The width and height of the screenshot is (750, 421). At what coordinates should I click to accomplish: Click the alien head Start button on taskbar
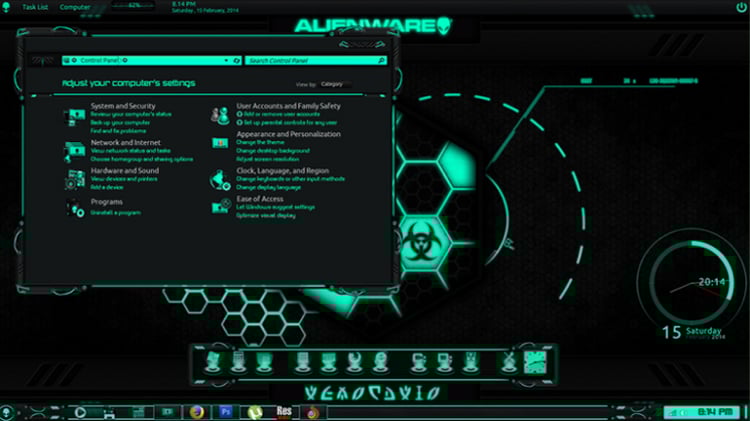(x=7, y=412)
